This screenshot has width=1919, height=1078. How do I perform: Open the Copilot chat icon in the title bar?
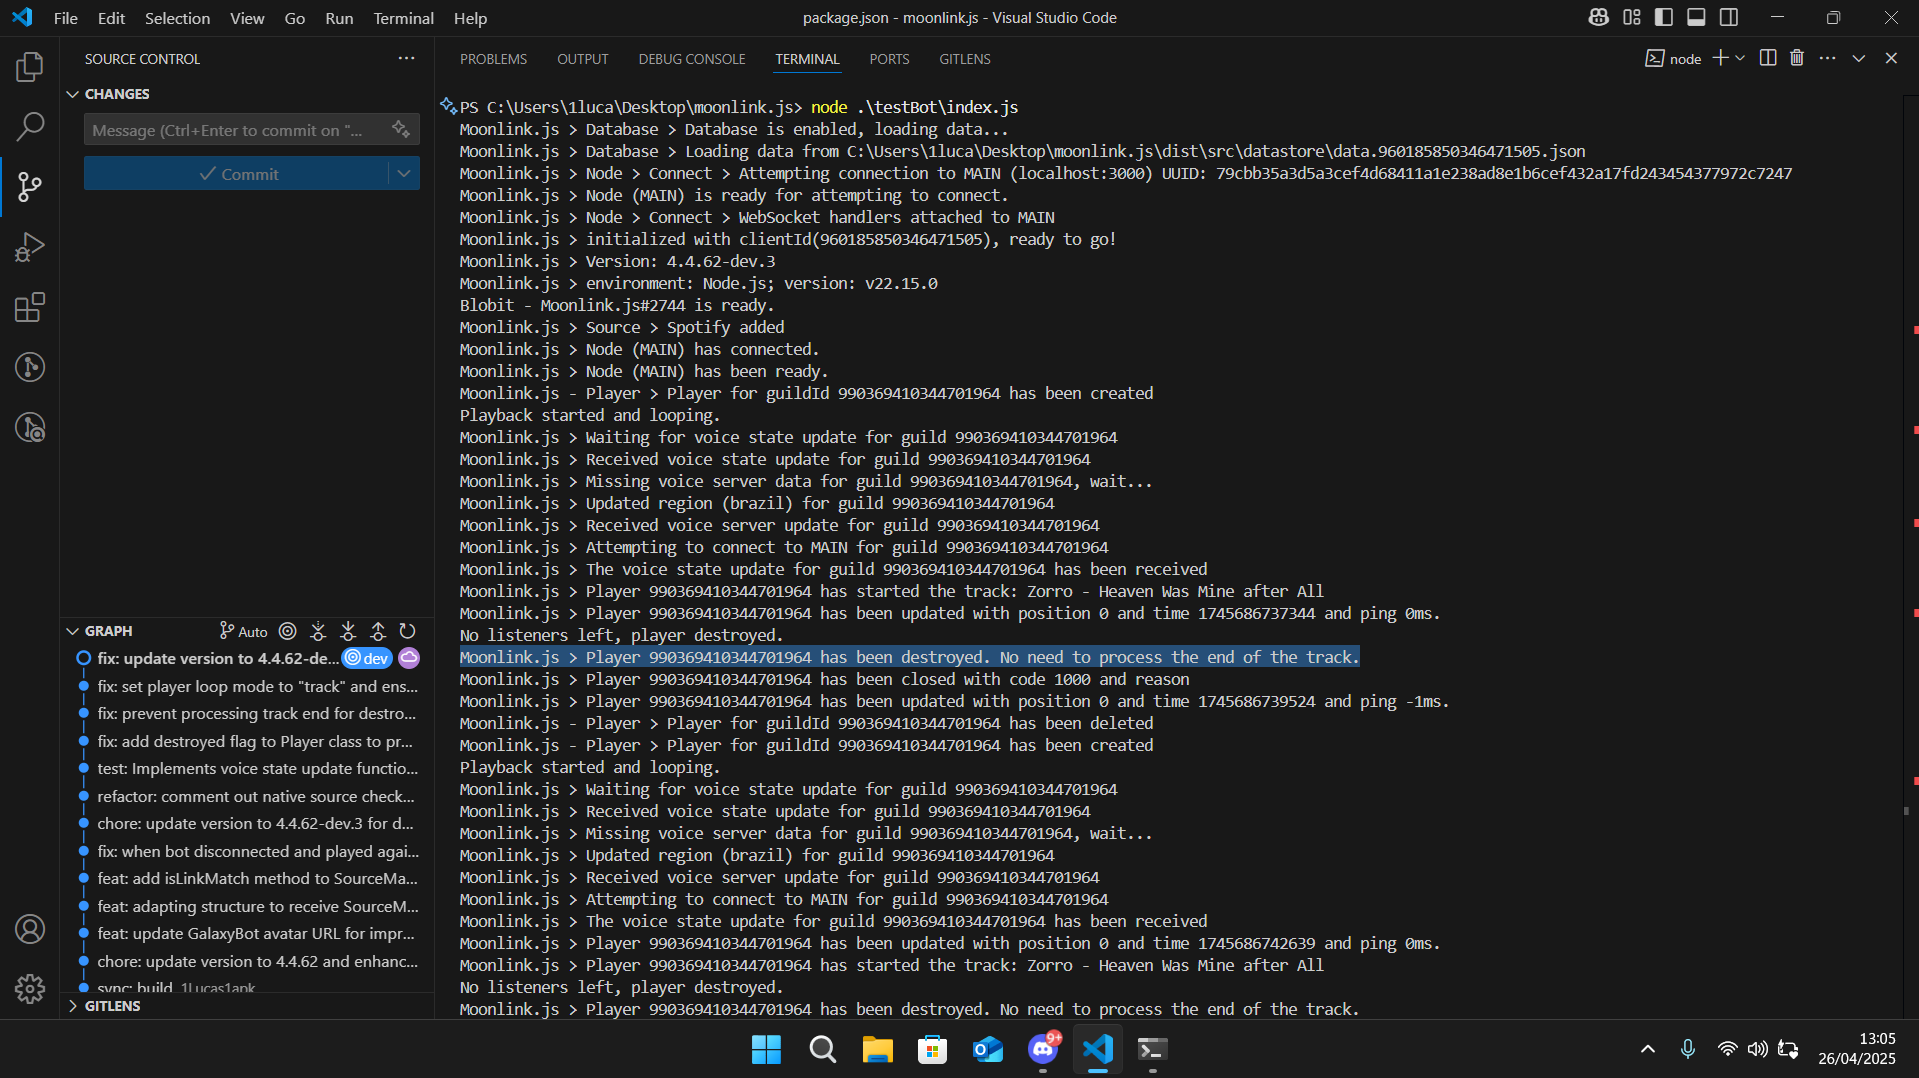click(x=1598, y=17)
